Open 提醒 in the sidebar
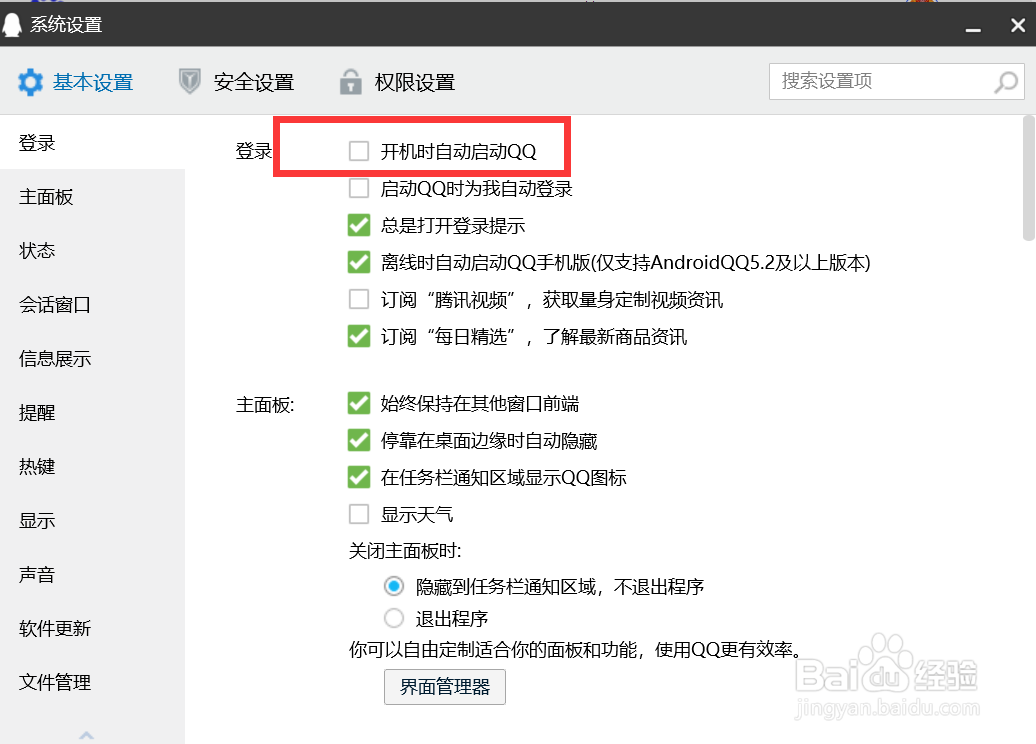 pyautogui.click(x=92, y=413)
